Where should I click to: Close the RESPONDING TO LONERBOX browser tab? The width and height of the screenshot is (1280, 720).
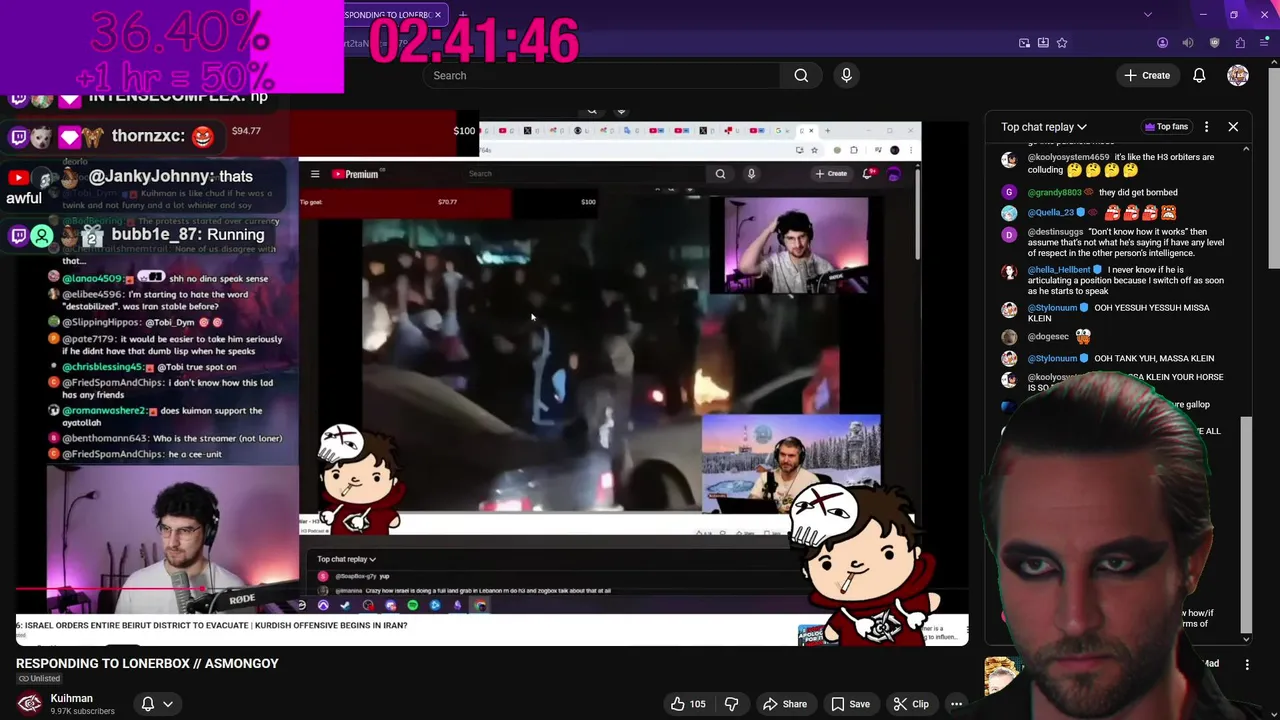tap(437, 15)
